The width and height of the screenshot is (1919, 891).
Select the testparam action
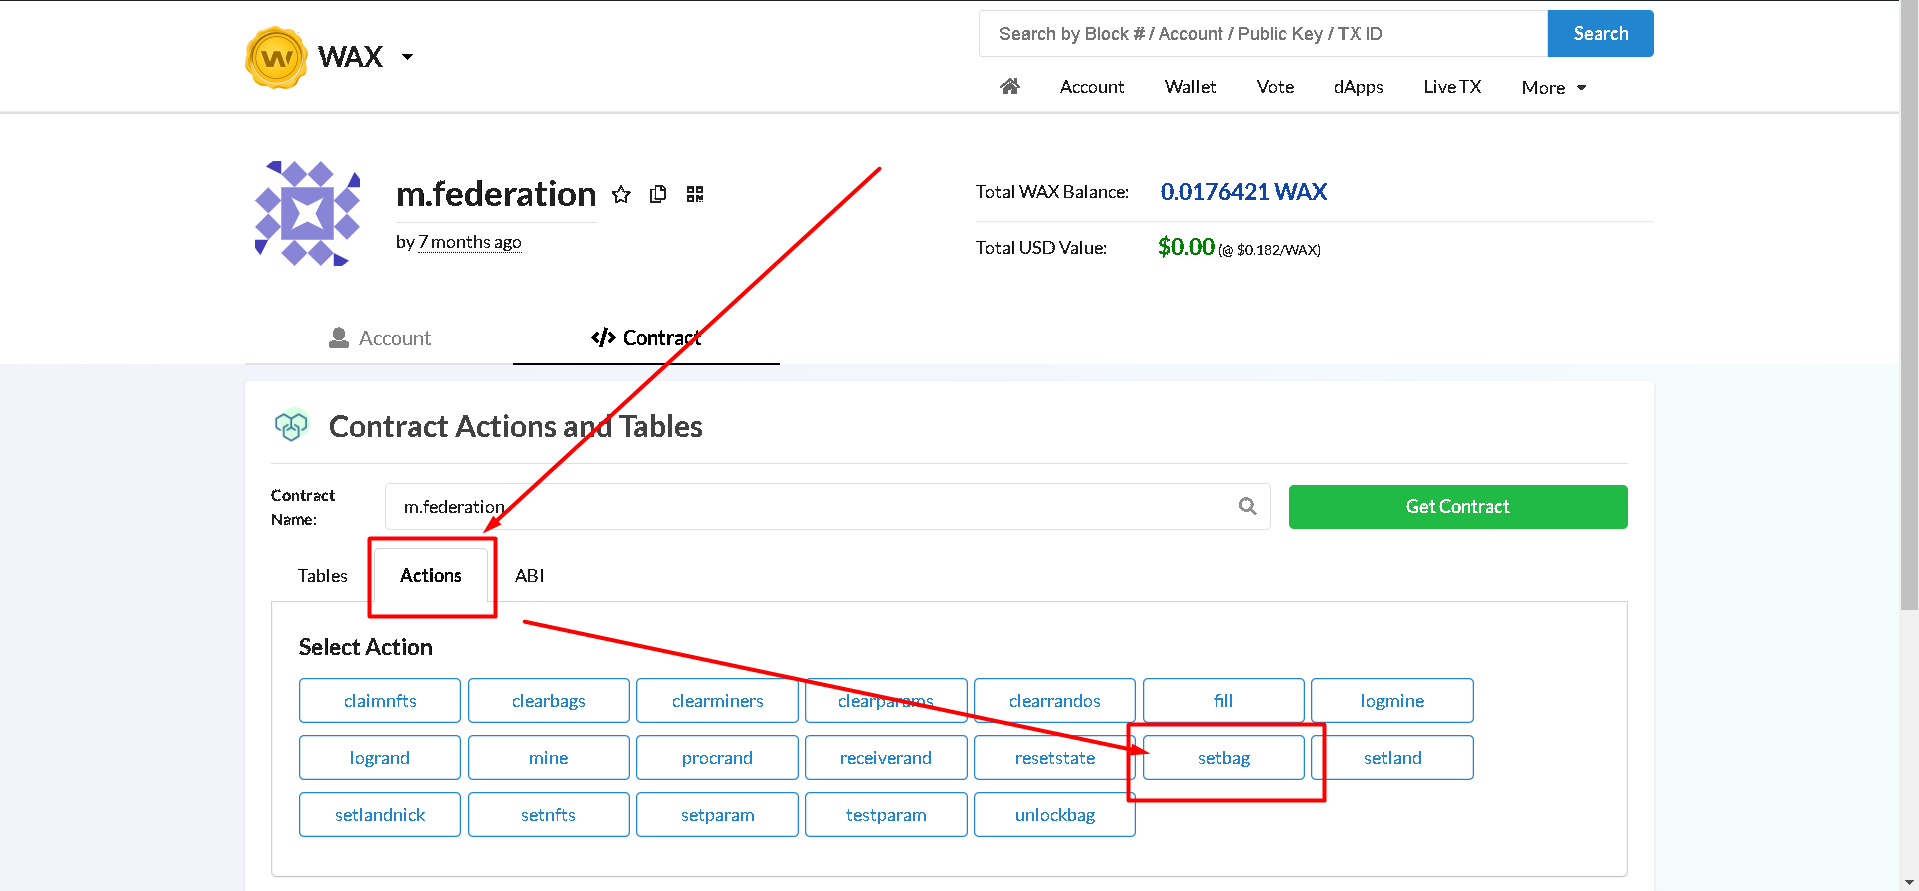click(x=886, y=815)
